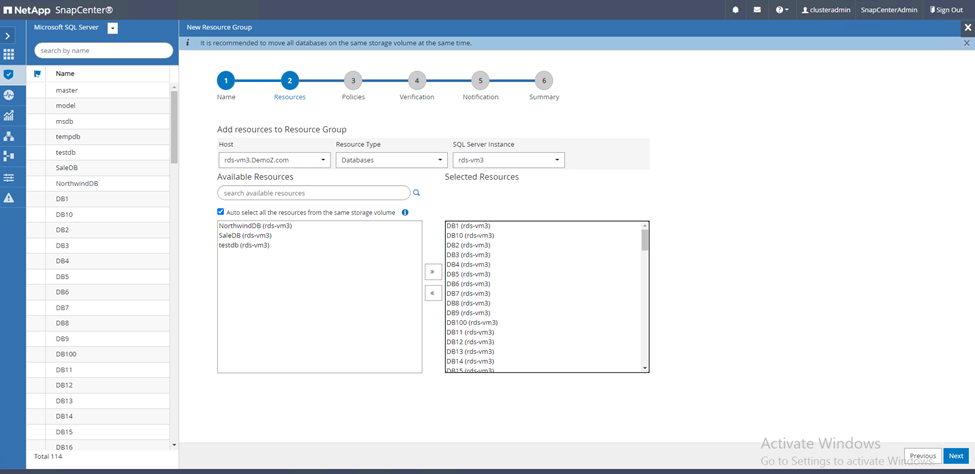Image resolution: width=975 pixels, height=474 pixels.
Task: Open the Resources shield icon
Action: 8,75
